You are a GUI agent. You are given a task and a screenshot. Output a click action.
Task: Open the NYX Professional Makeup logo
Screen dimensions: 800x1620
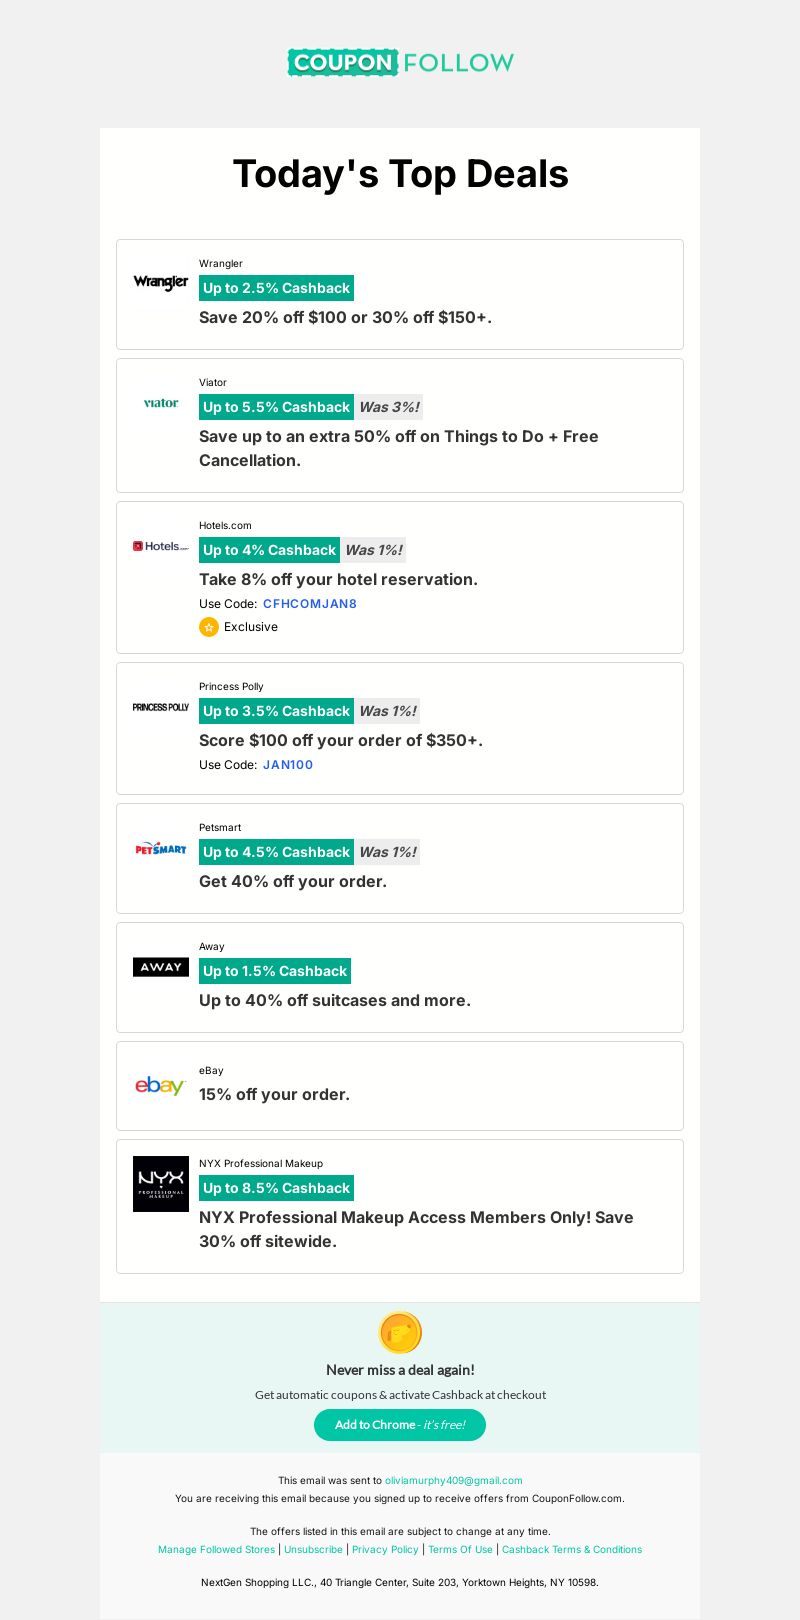pyautogui.click(x=161, y=1184)
